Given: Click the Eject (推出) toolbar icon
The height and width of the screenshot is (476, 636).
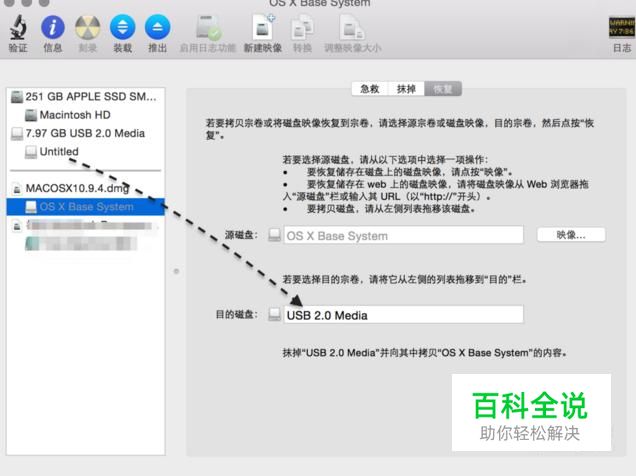Looking at the screenshot, I should pos(157,28).
